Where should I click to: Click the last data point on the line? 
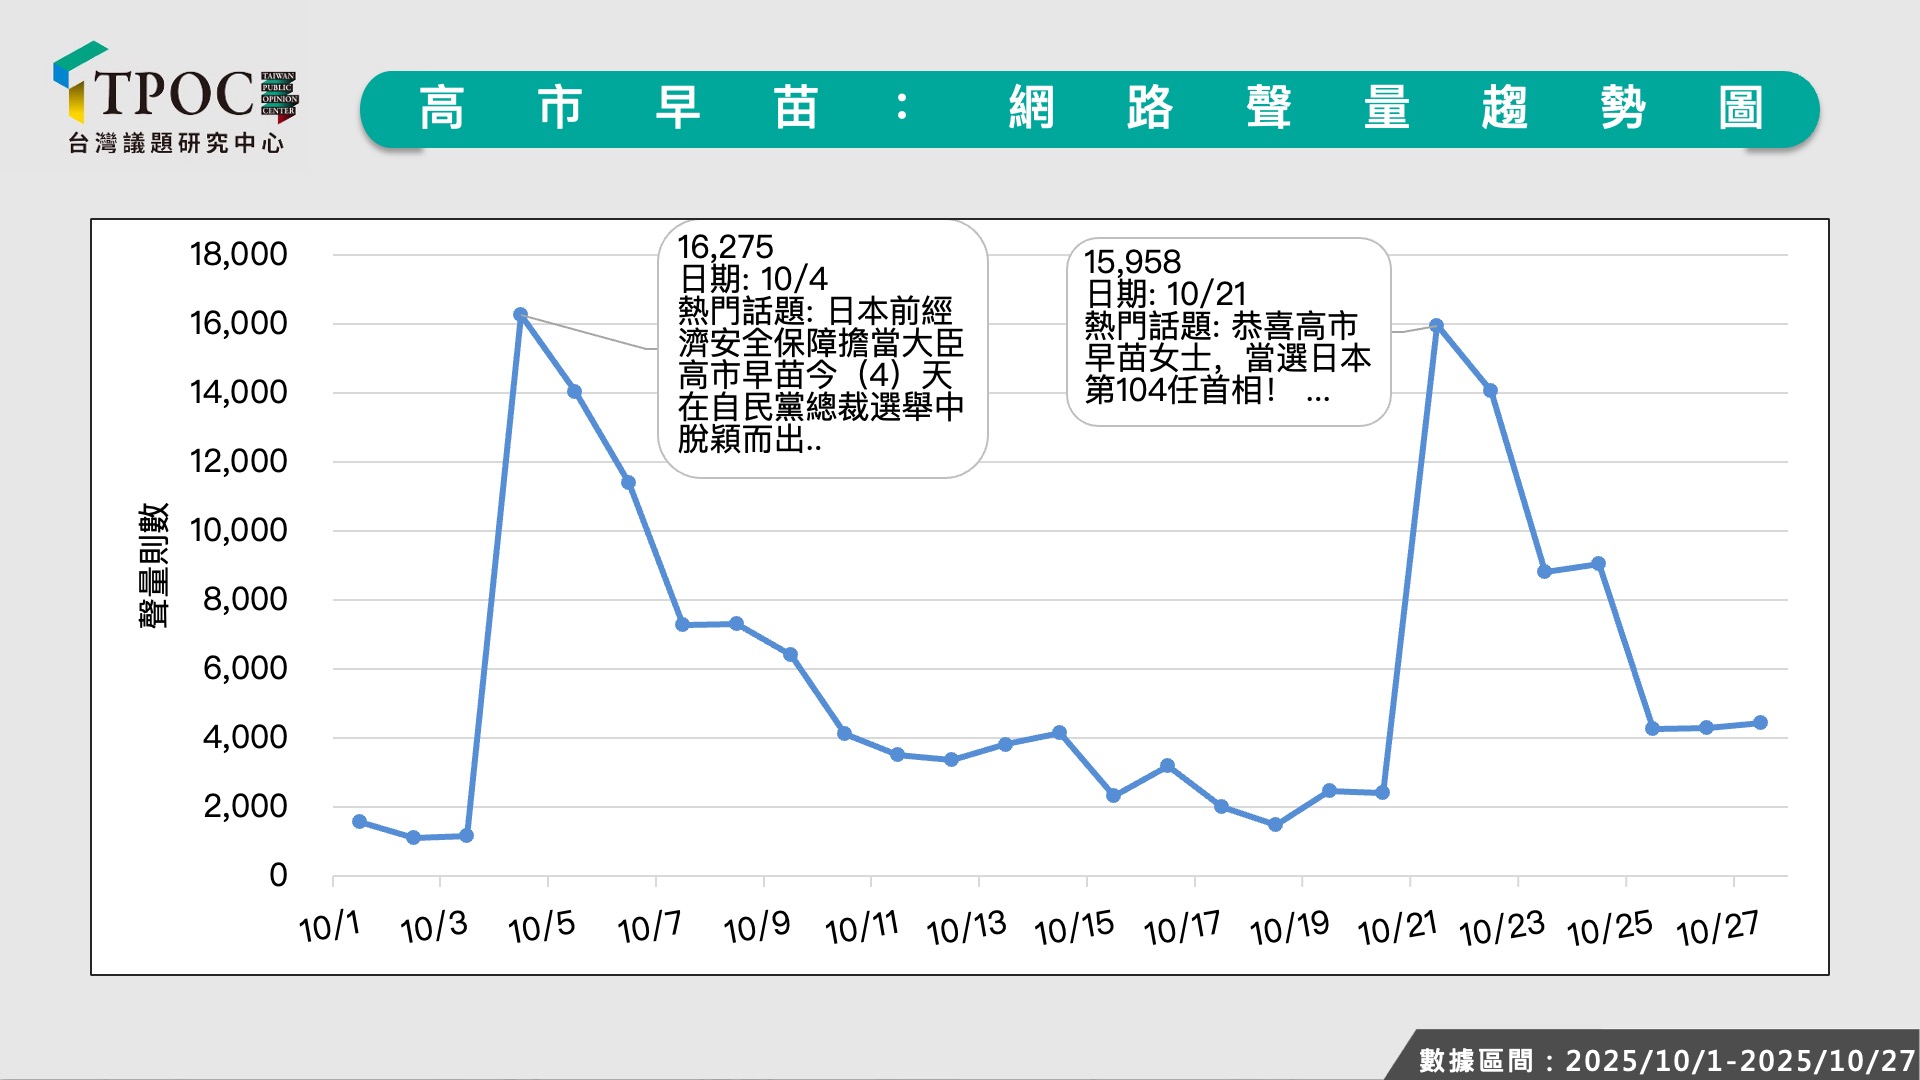1760,723
